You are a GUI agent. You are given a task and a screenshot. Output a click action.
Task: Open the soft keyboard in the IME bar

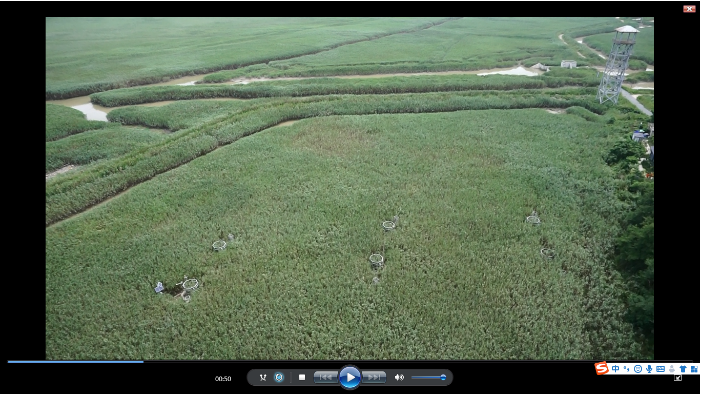pos(660,369)
